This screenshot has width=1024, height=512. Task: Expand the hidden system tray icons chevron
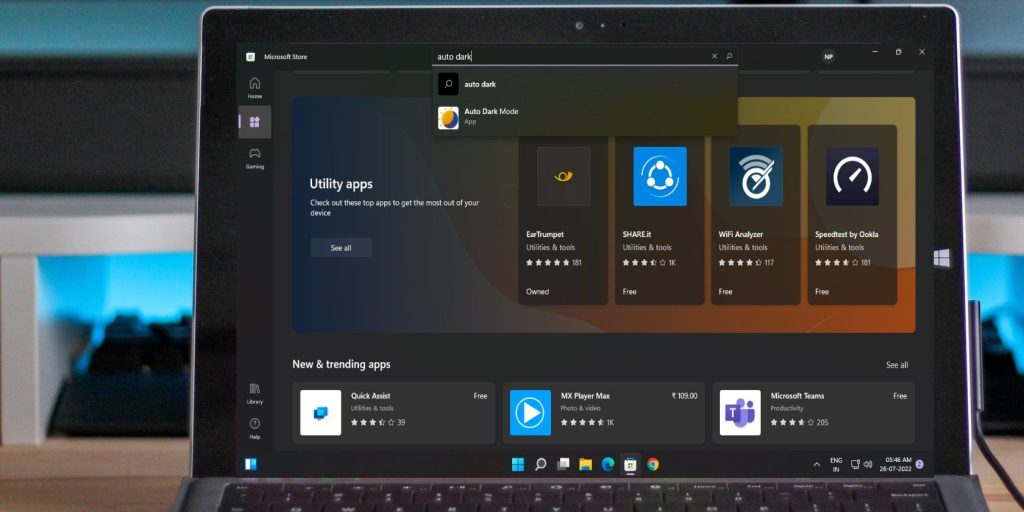click(x=816, y=464)
